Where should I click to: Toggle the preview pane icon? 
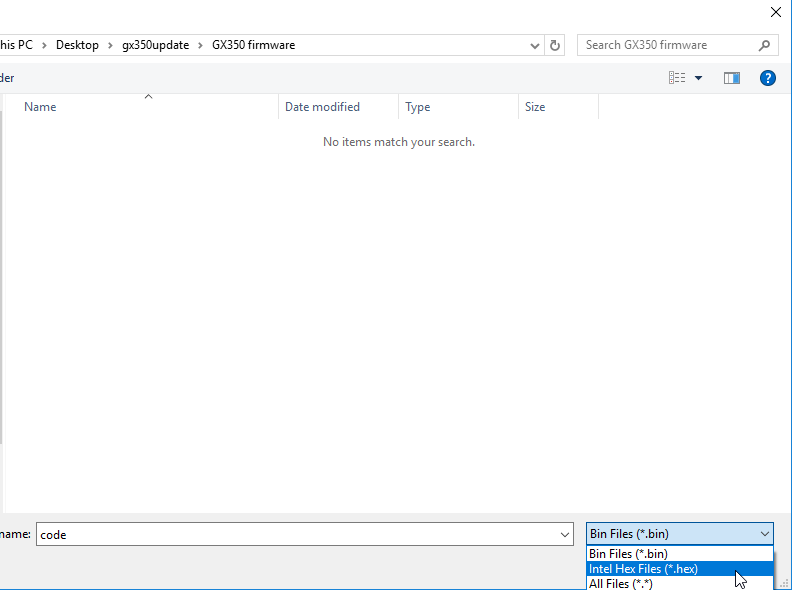click(732, 78)
